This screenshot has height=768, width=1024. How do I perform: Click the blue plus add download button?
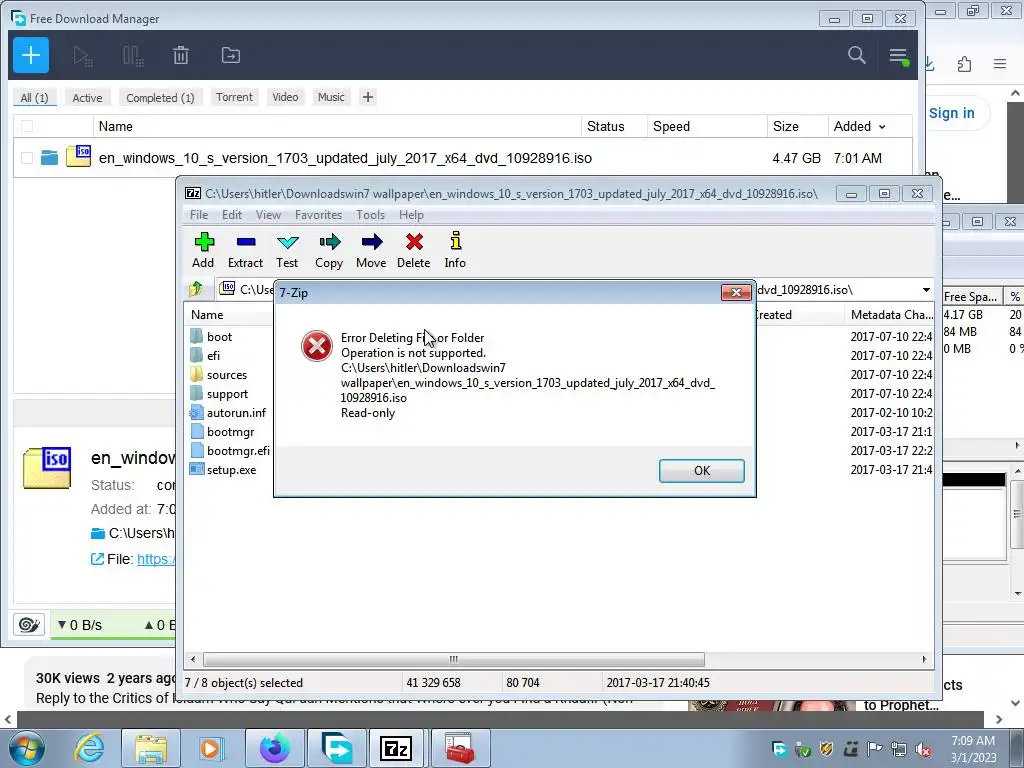coord(31,56)
